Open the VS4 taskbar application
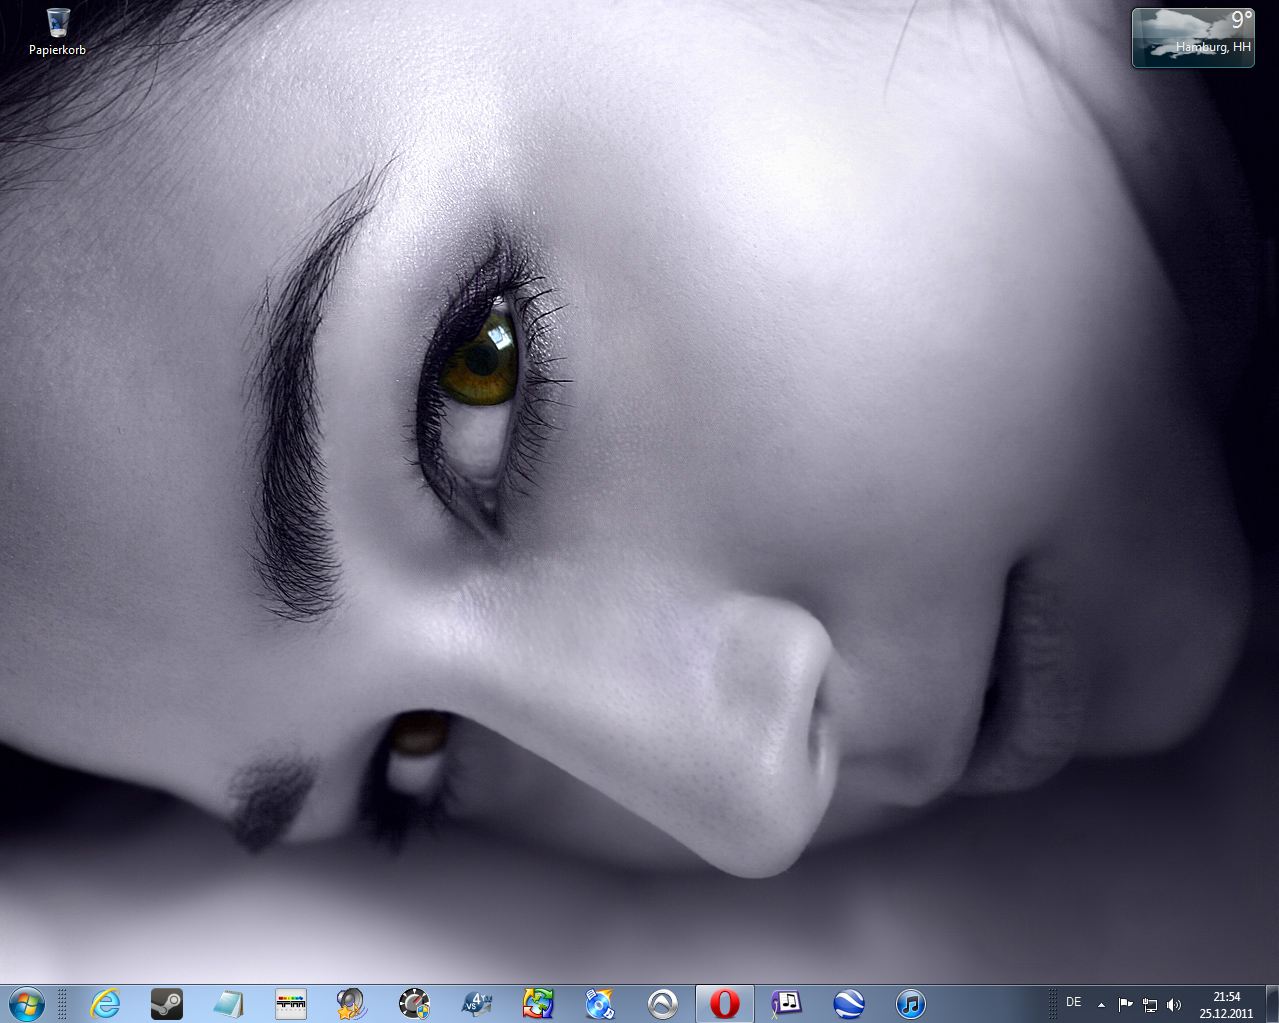Screen dimensions: 1279x1023 point(476,1003)
